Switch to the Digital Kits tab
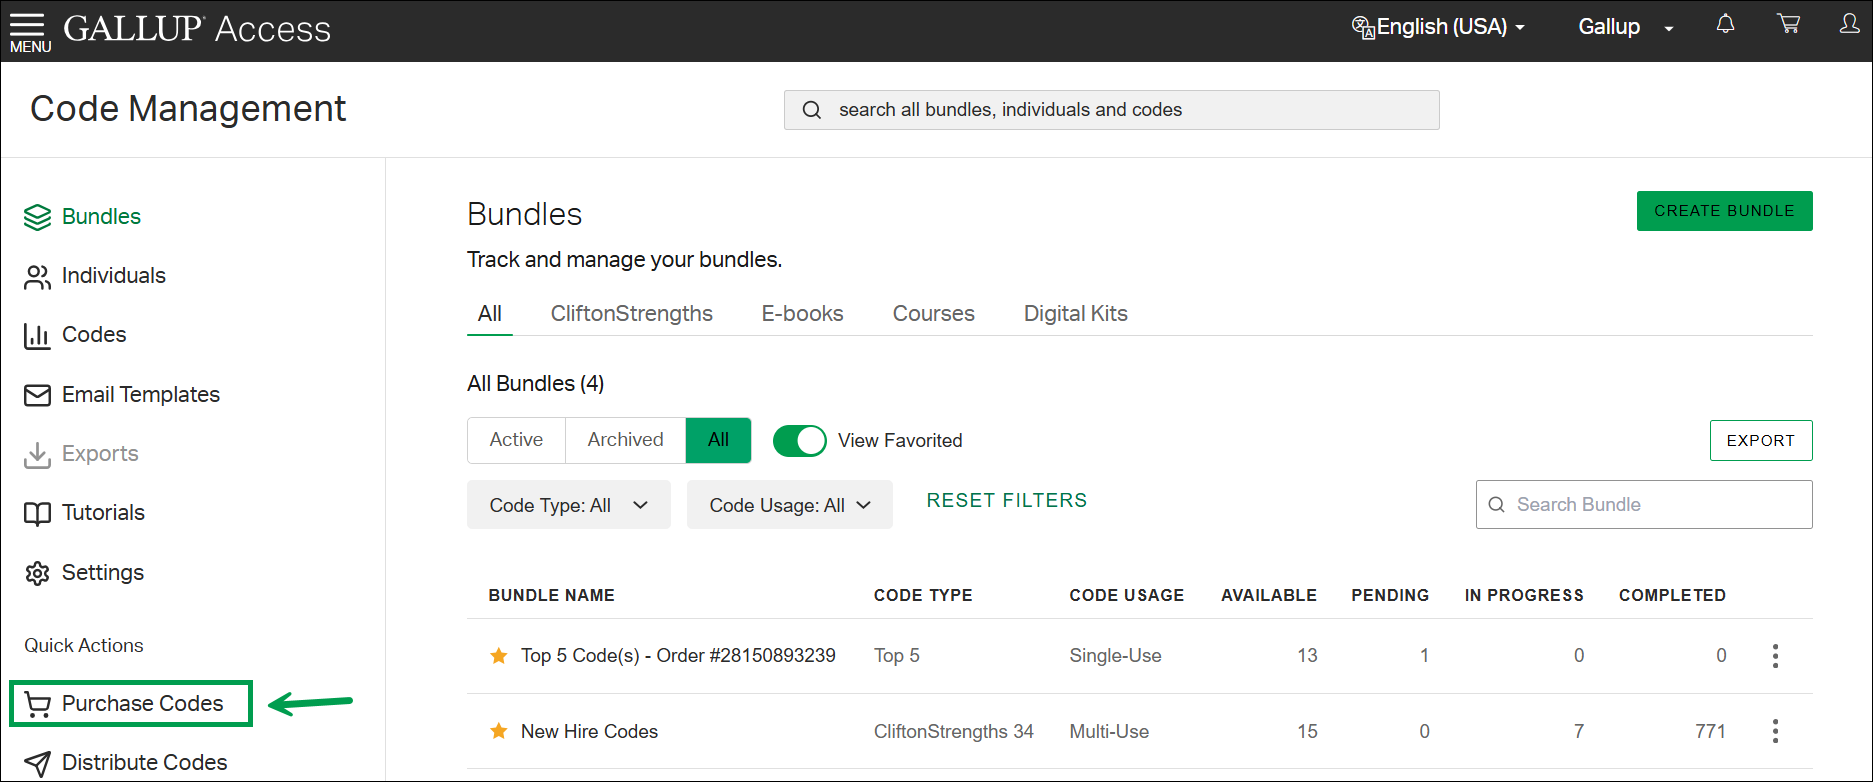Screen dimensions: 1873x782 pos(1076,314)
